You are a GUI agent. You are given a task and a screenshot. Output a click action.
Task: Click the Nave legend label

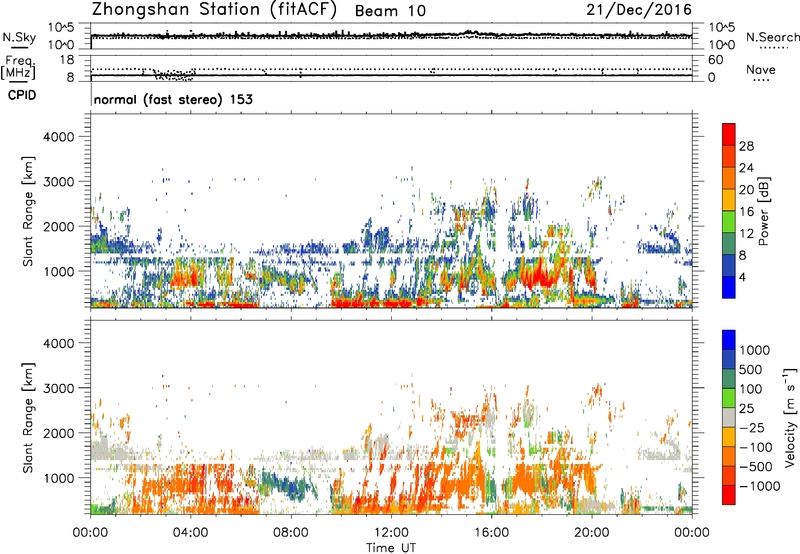point(761,69)
